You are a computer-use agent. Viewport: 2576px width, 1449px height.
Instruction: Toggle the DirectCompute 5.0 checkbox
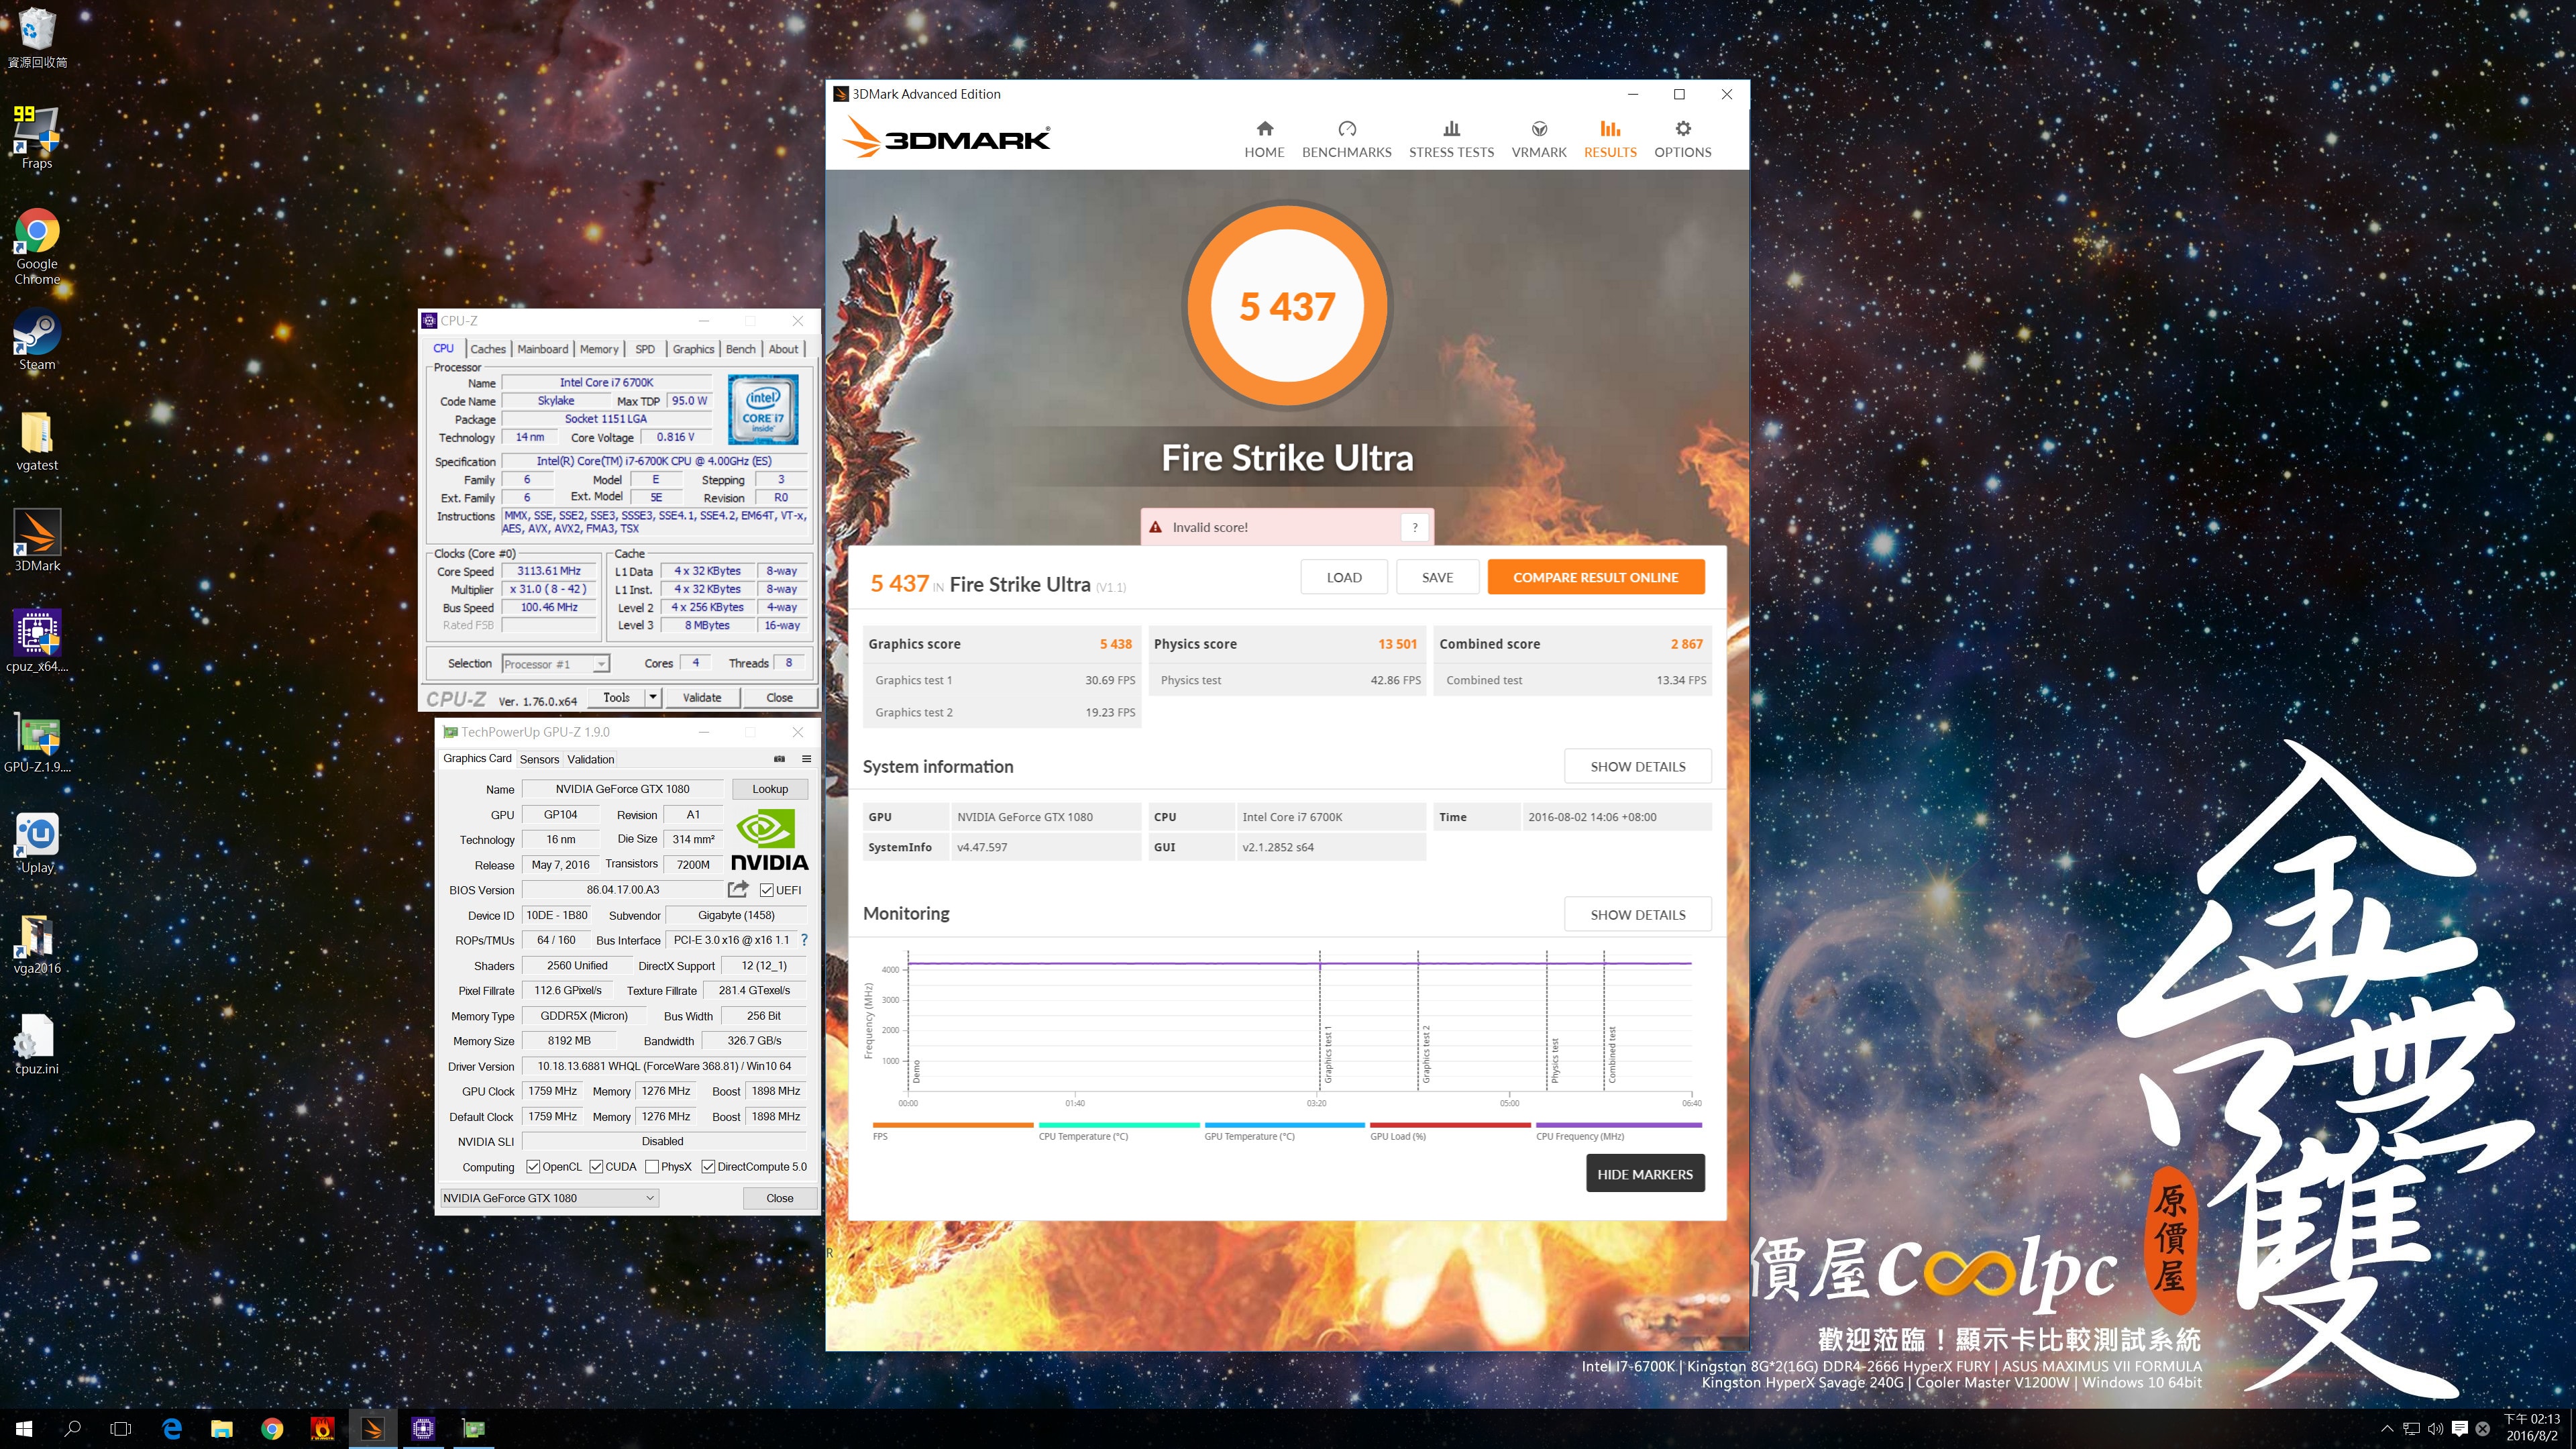coord(708,1166)
